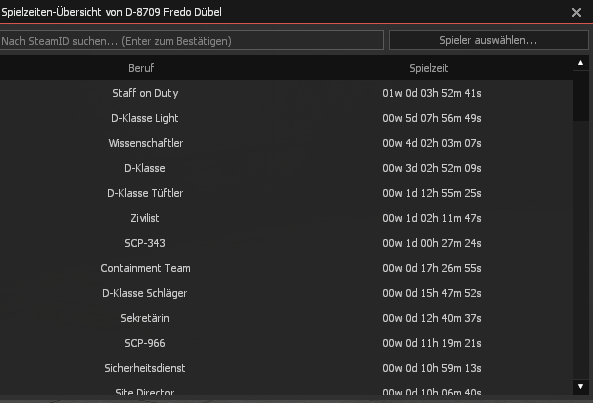Select the D-Klasse Schläger row

(x=286, y=293)
